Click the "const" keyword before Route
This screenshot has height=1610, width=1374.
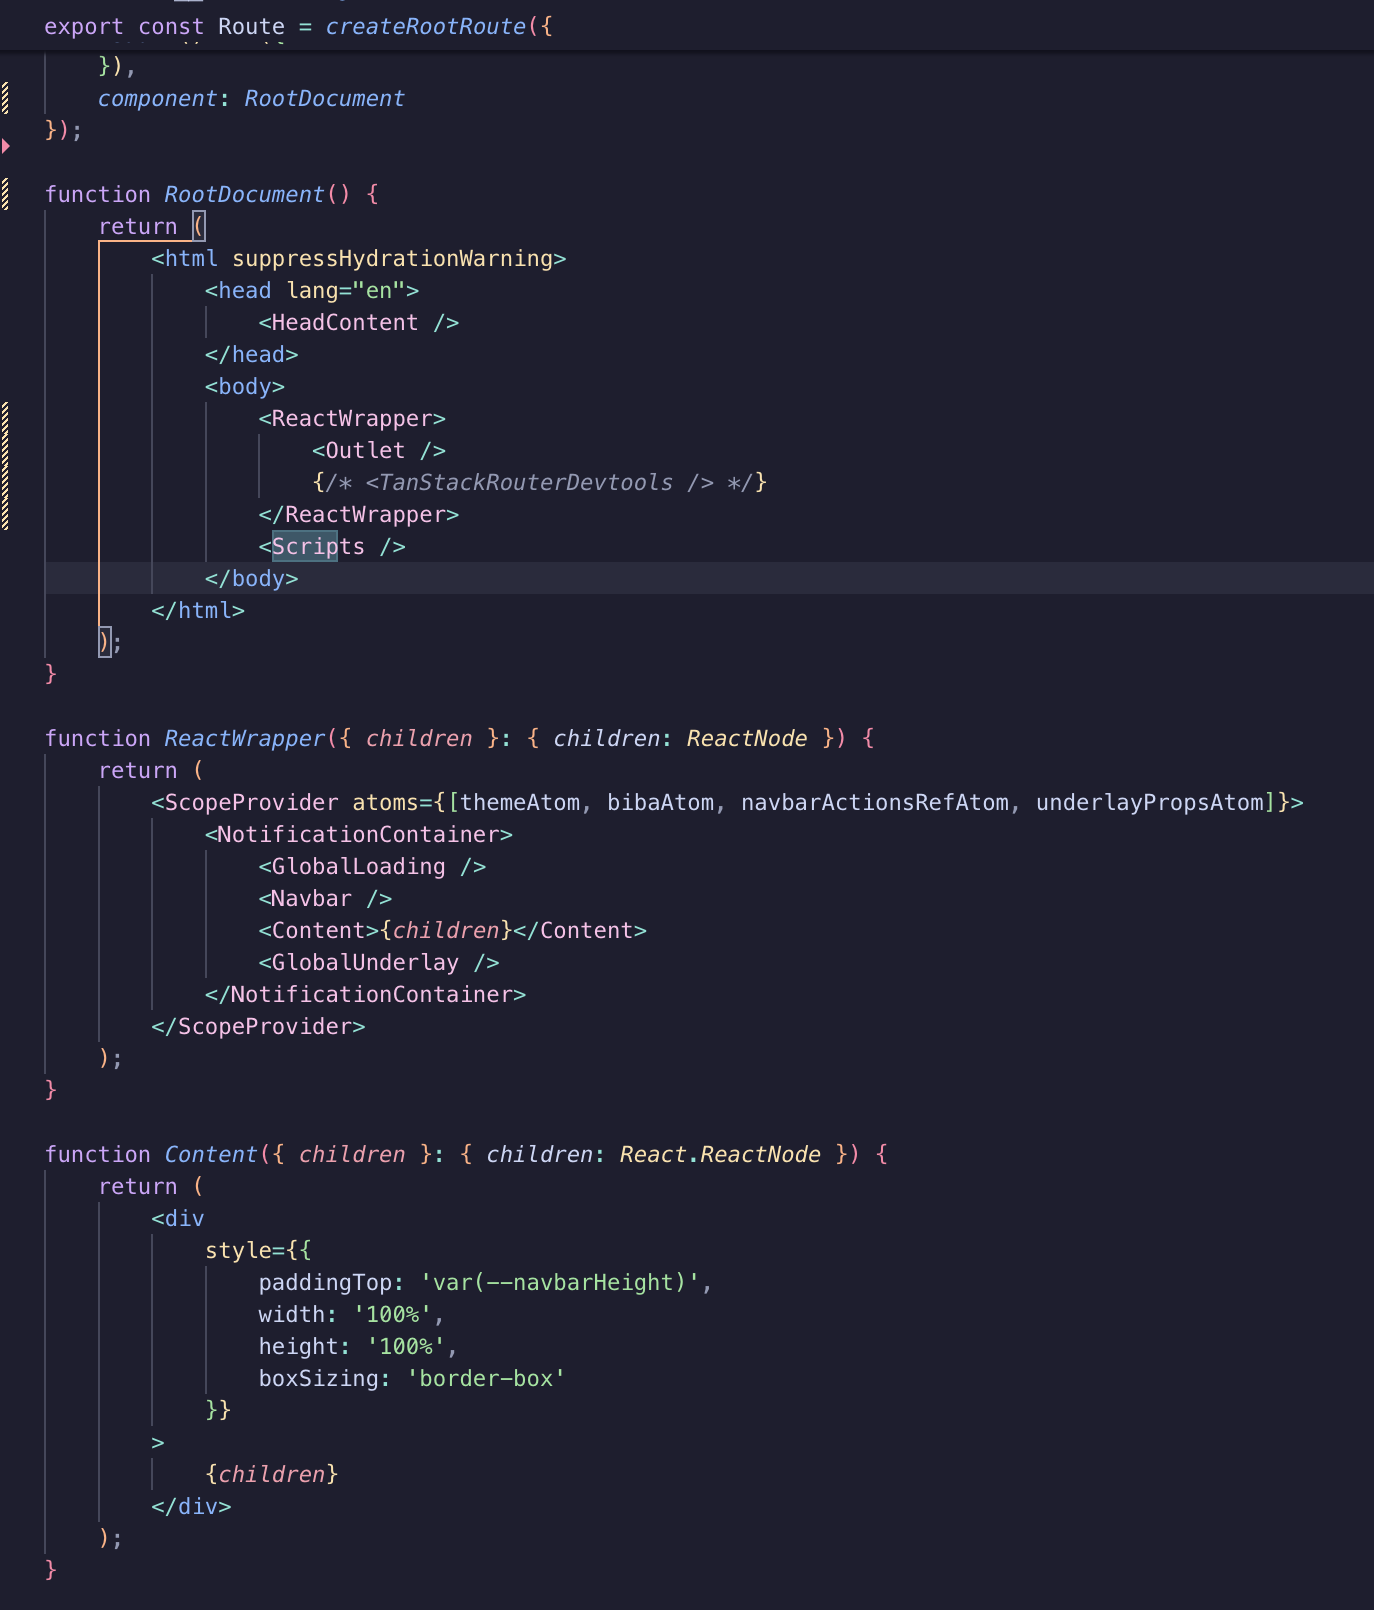[171, 27]
